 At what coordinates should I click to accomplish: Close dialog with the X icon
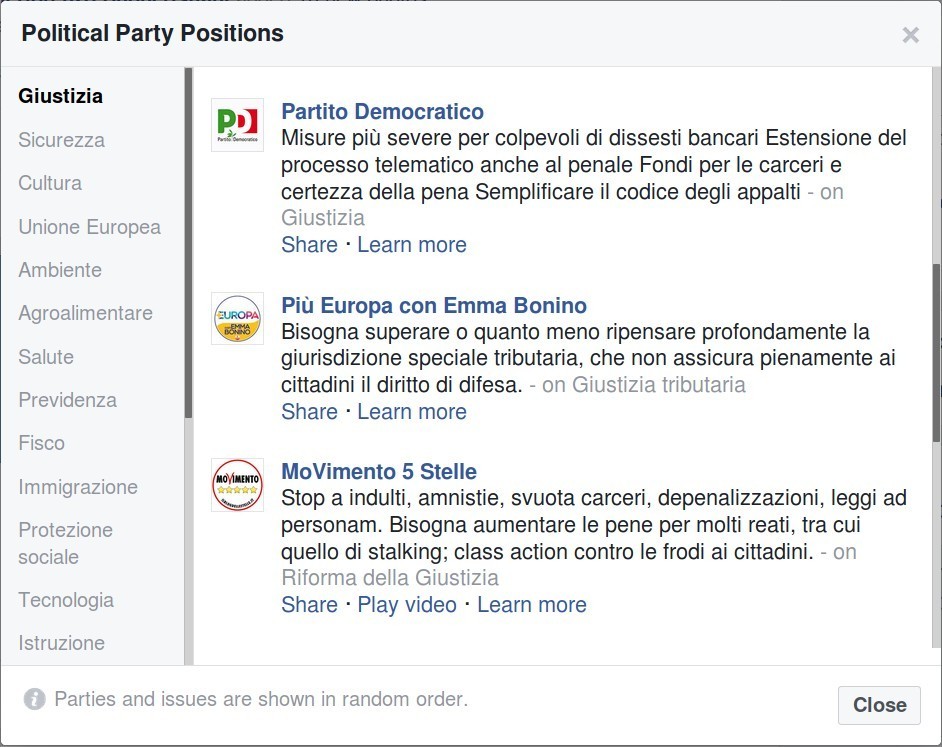coord(910,35)
